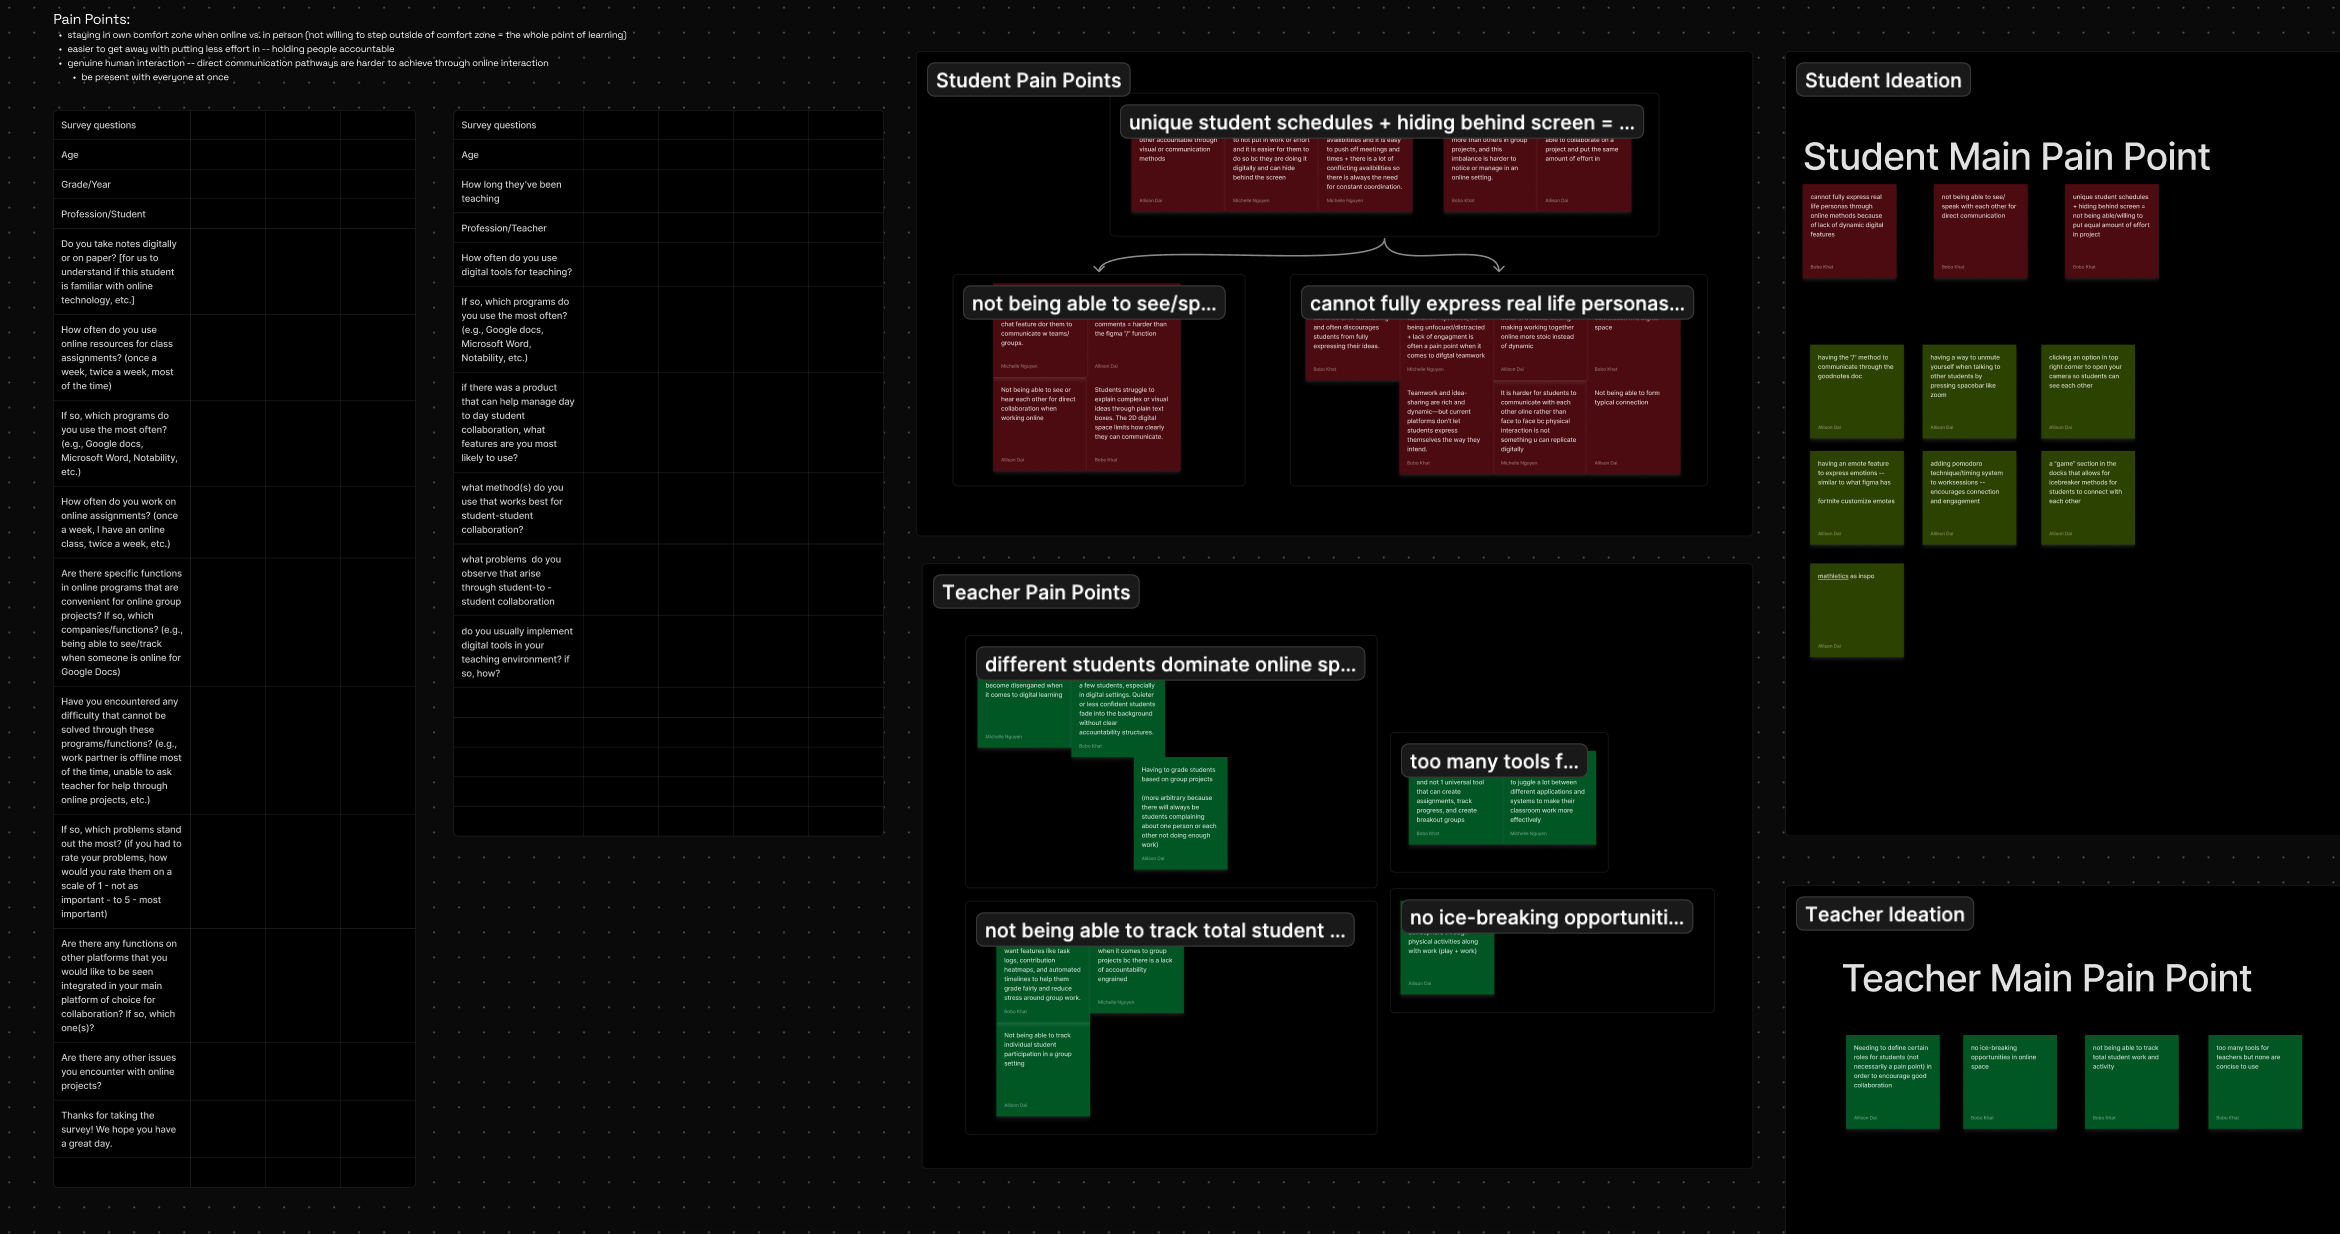Select the Teacher Pain Points section title
Screen dimensions: 2340x1234
pyautogui.click(x=1035, y=593)
